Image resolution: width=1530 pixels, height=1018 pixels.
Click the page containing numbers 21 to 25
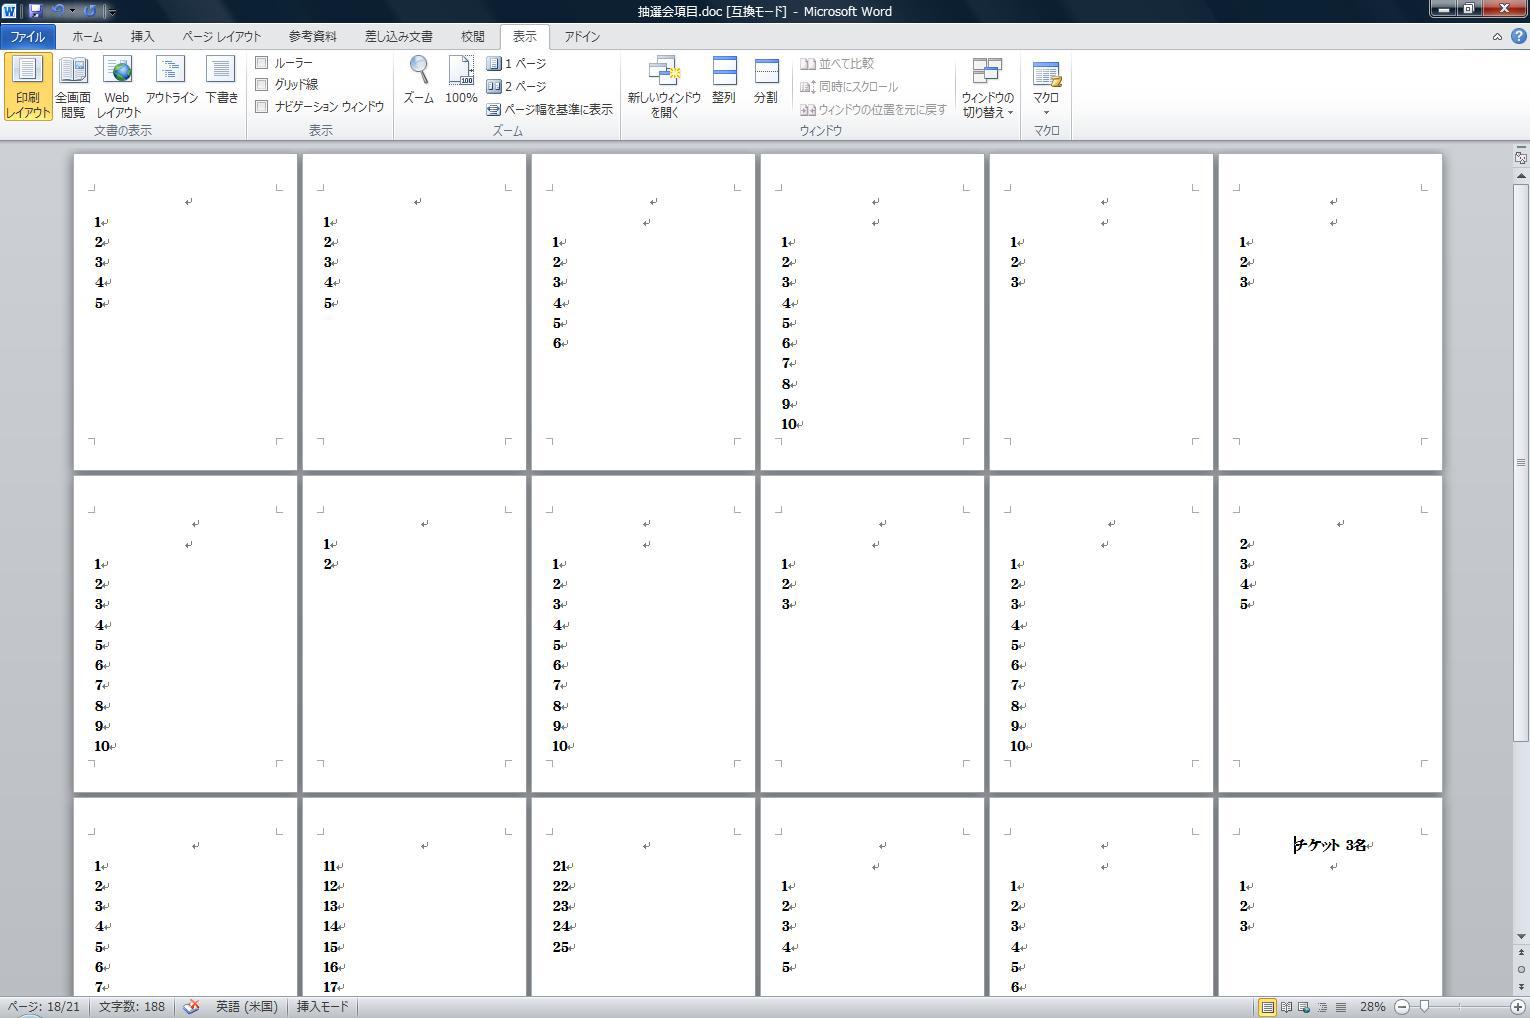tap(643, 897)
